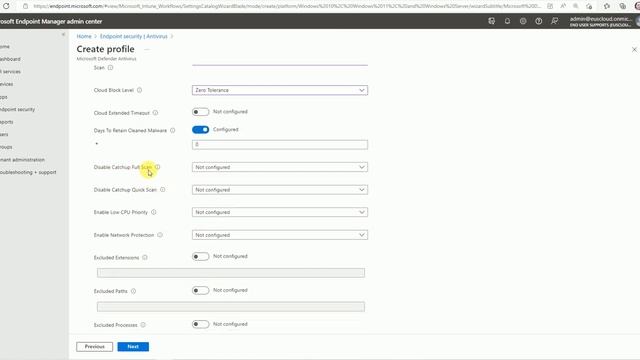
Task: Show info for Enable Low CPU Priority
Action: tap(154, 212)
